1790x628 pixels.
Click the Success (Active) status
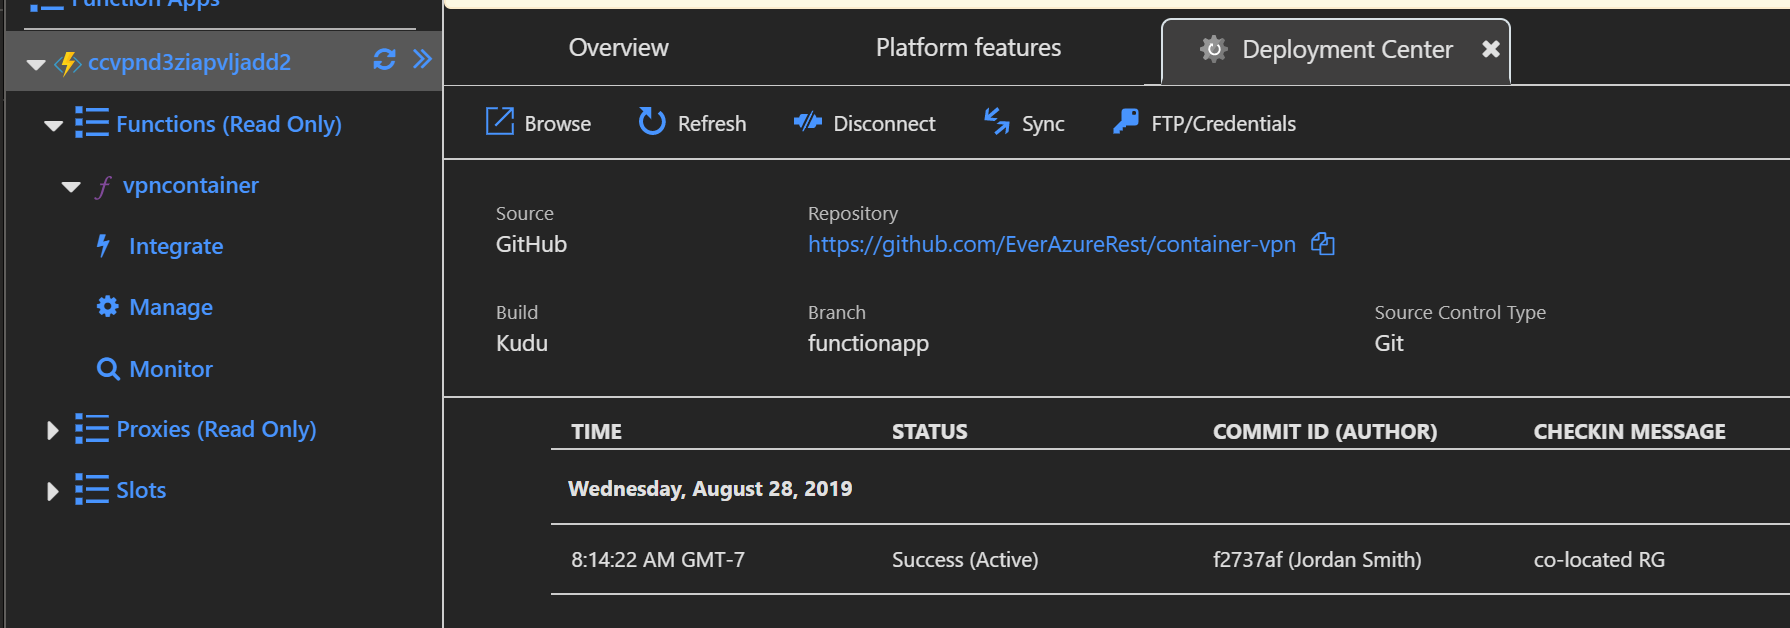tap(965, 560)
